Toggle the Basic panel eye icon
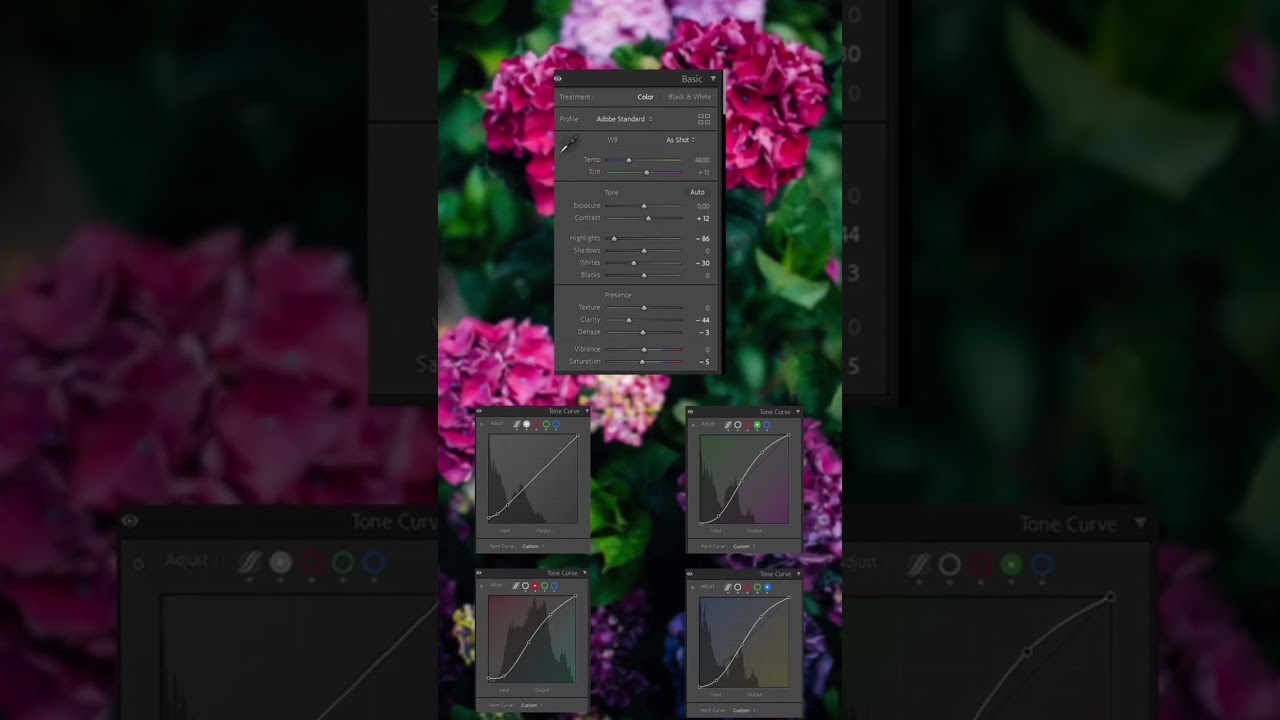1280x720 pixels. tap(558, 79)
